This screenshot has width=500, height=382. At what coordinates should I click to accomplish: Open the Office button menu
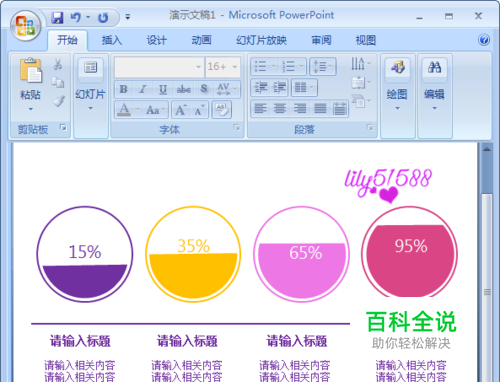25,26
